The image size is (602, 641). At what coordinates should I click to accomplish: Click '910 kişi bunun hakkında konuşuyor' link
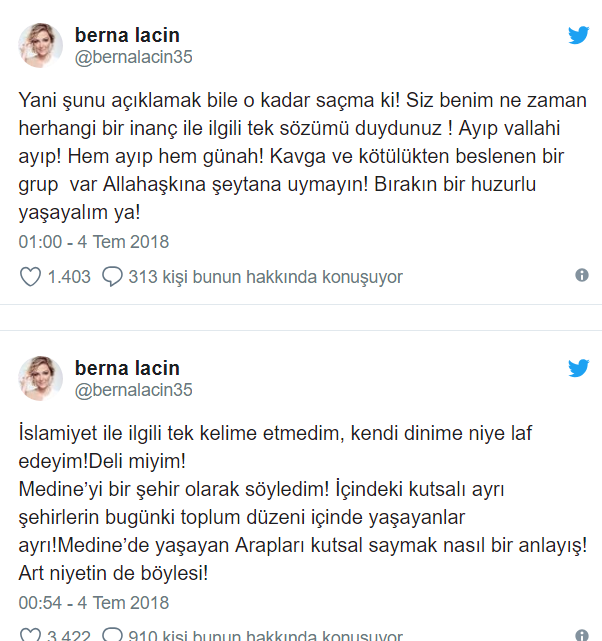266,635
